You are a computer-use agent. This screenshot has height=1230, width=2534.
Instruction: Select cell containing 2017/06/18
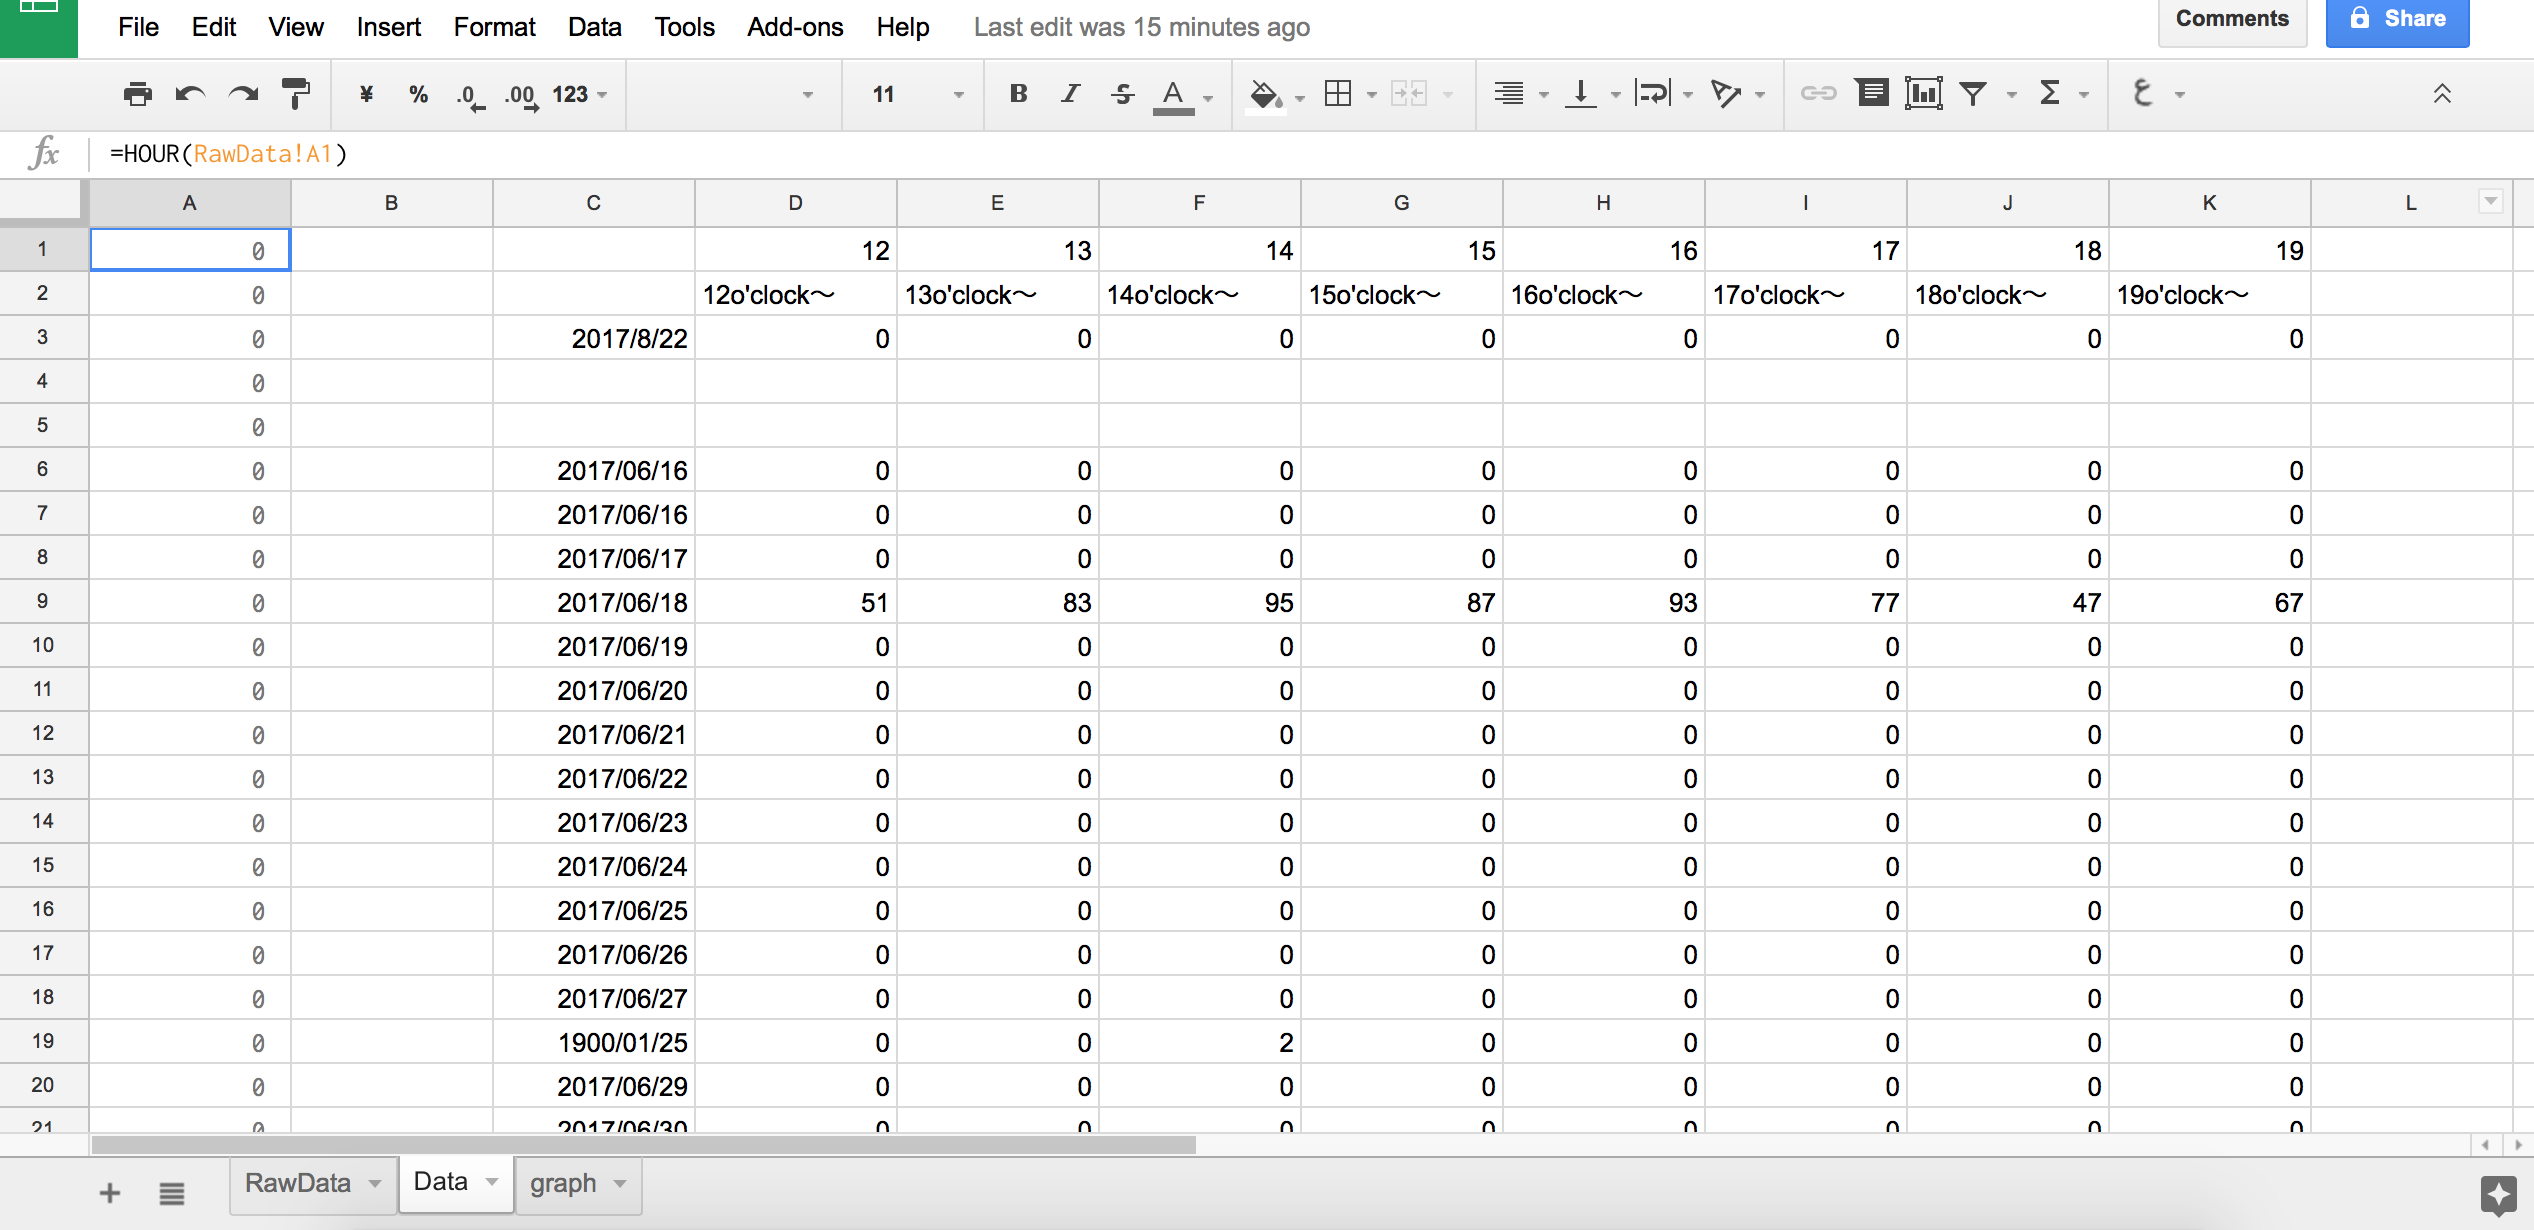pos(593,602)
